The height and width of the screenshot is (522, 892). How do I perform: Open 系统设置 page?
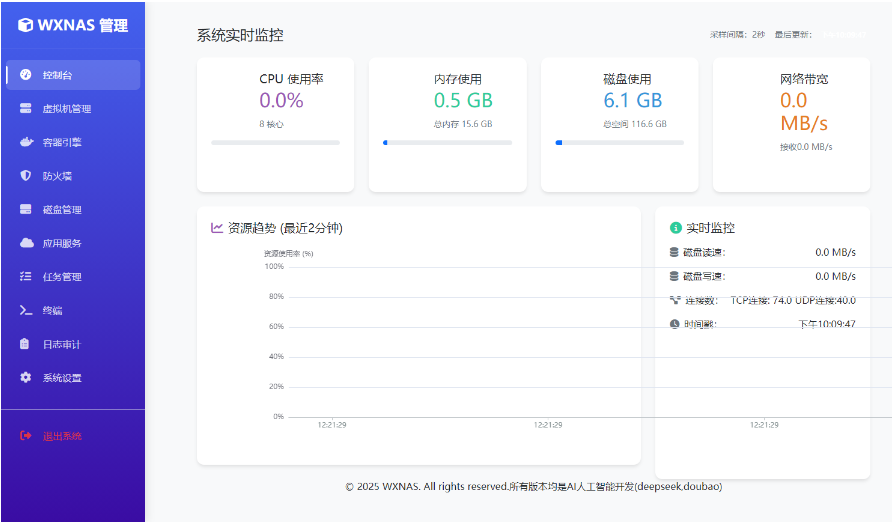(x=73, y=377)
